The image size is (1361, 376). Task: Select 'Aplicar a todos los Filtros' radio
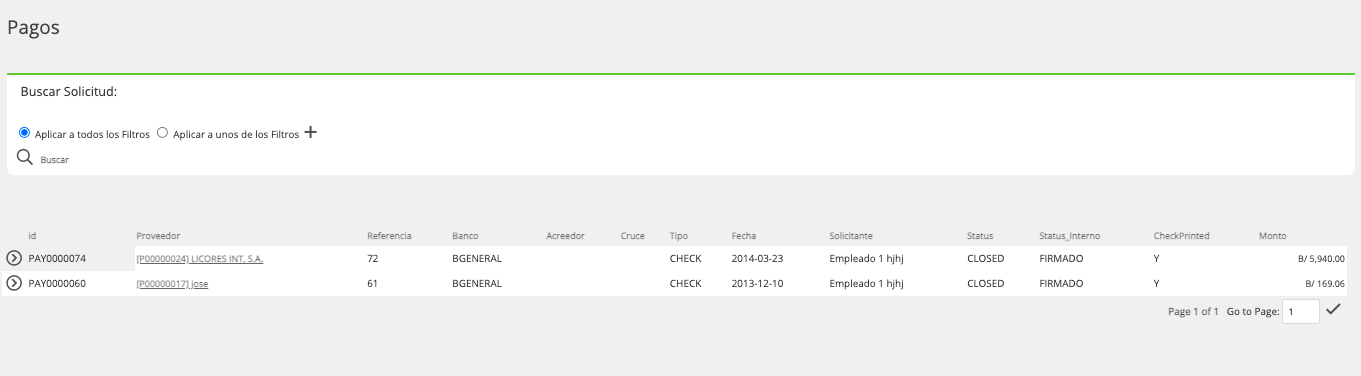(24, 132)
